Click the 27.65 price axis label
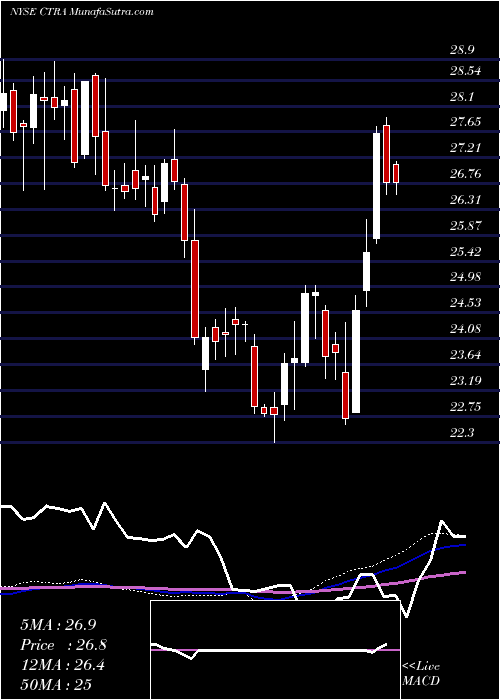Screen dimensions: 500x700 pos(466,122)
